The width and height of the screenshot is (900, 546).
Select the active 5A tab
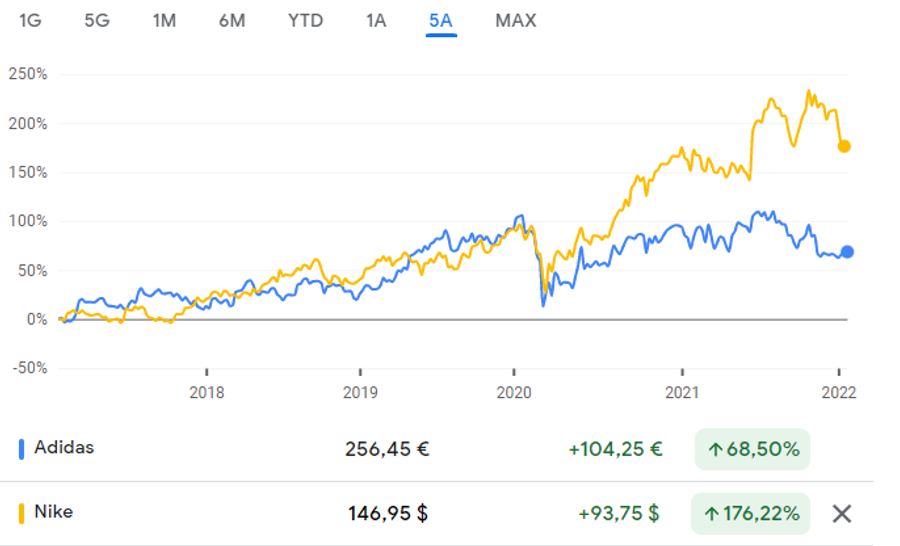point(441,21)
